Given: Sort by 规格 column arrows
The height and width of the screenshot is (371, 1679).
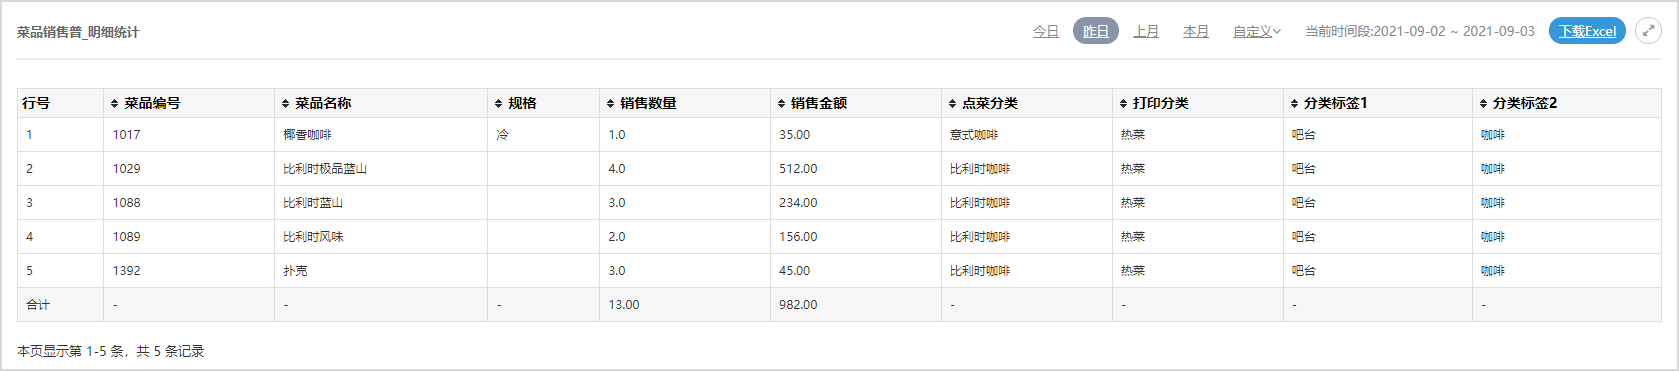Looking at the screenshot, I should (x=499, y=104).
